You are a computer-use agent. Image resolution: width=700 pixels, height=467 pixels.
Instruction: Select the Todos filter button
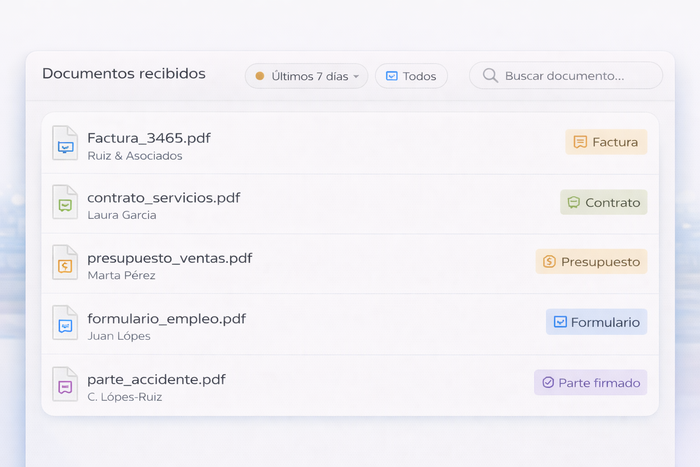point(411,76)
